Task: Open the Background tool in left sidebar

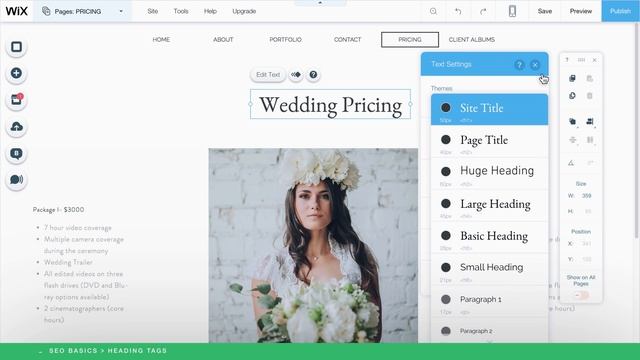Action: (16, 47)
